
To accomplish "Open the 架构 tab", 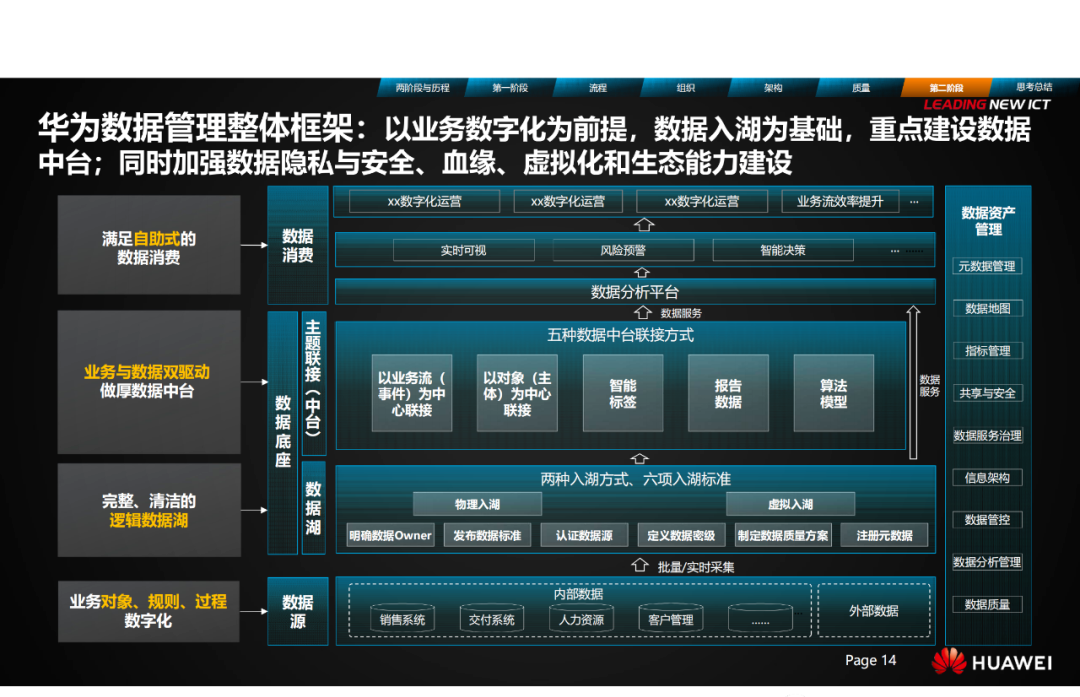I will coord(772,88).
